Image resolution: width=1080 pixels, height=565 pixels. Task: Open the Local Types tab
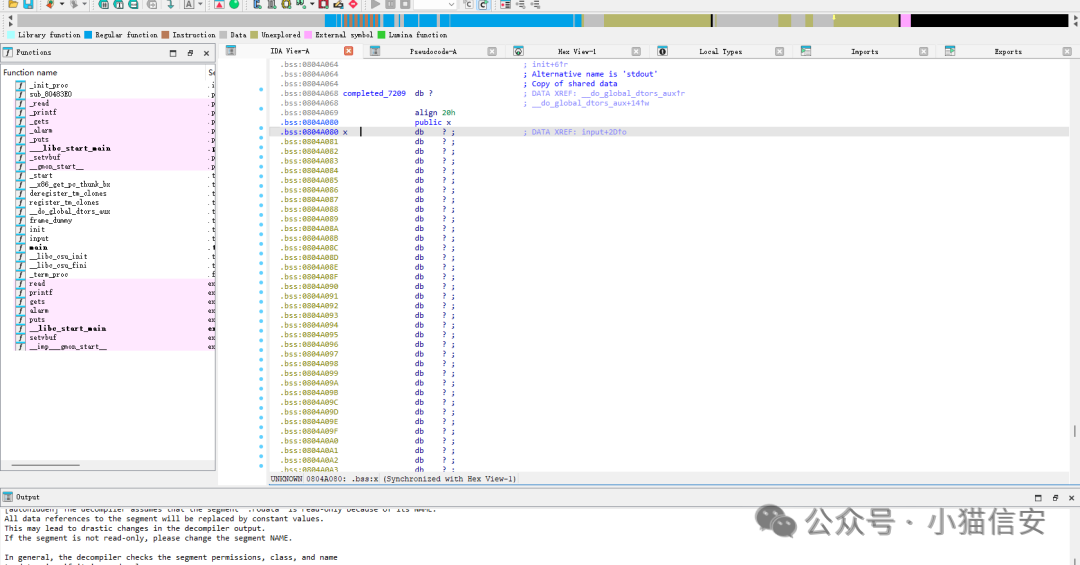(720, 51)
